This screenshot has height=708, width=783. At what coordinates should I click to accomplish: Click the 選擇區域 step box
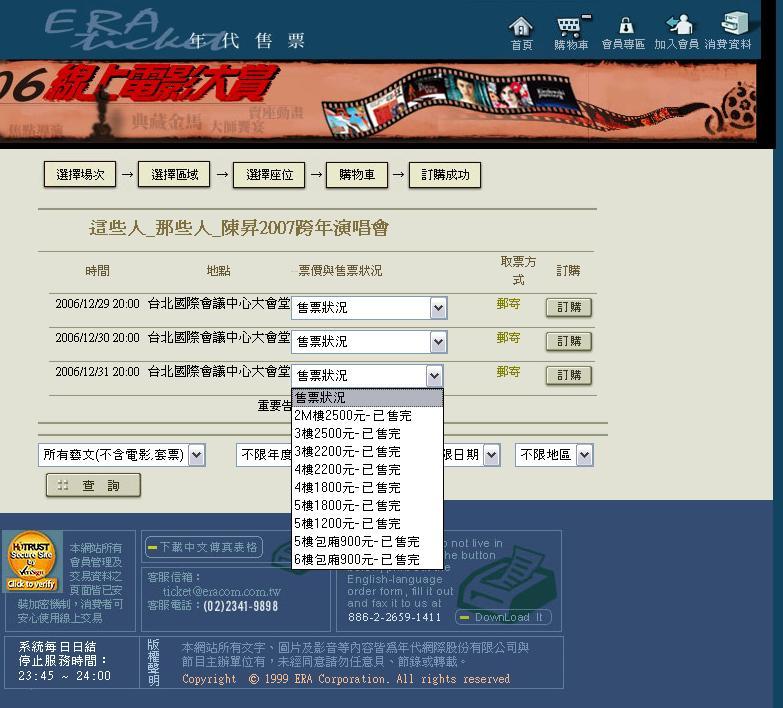[174, 174]
